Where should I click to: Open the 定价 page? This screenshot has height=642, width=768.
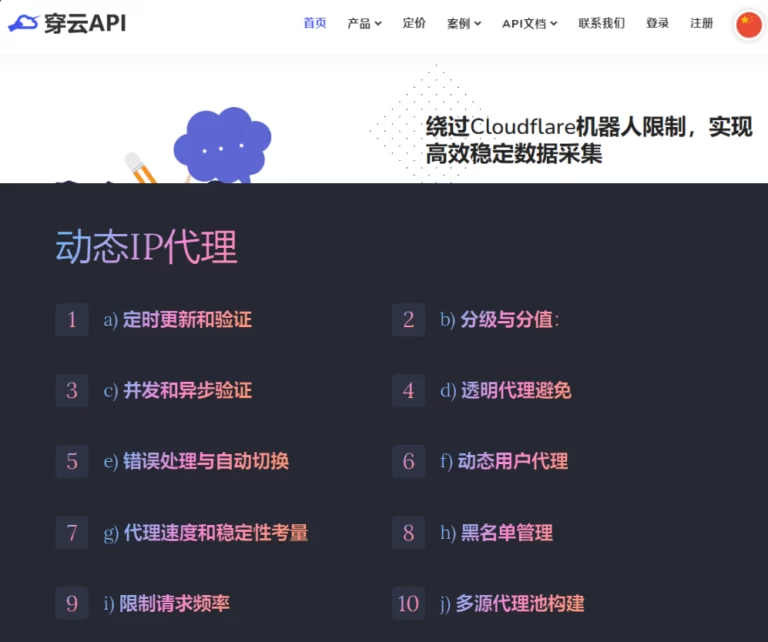414,23
